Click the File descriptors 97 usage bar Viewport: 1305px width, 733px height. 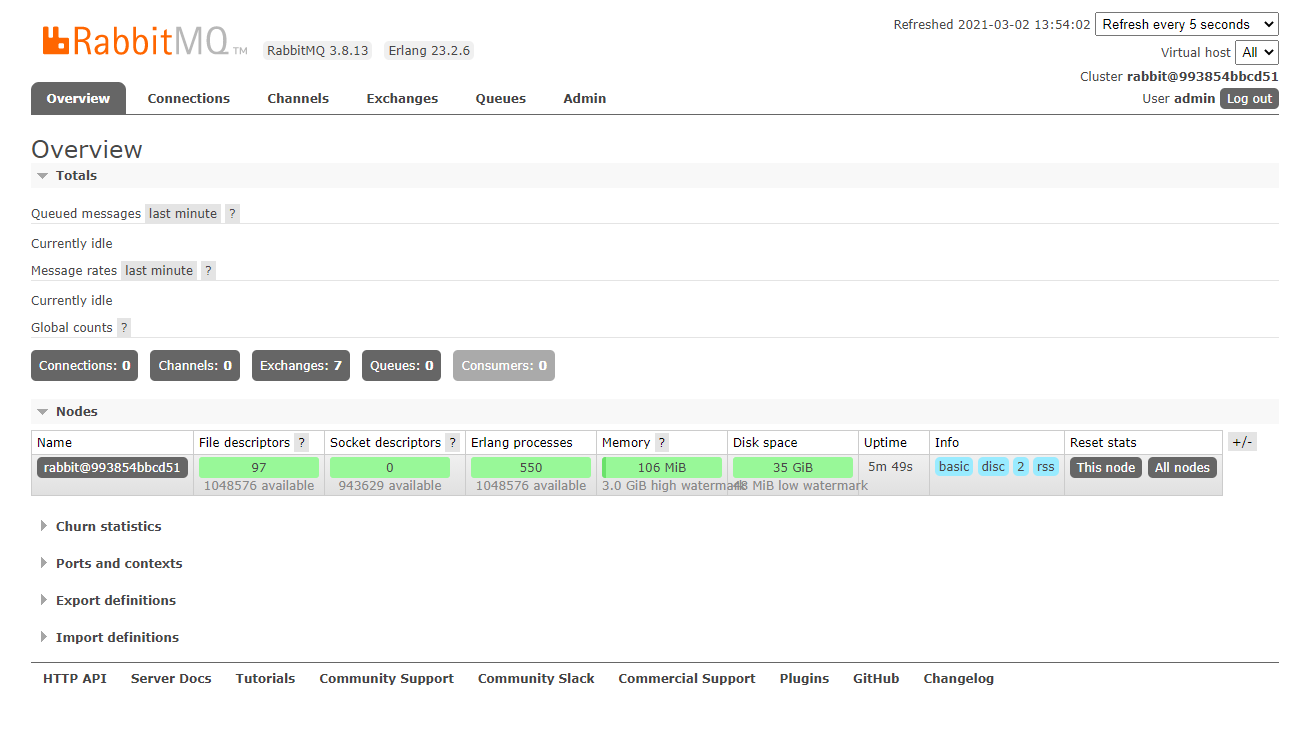click(259, 467)
